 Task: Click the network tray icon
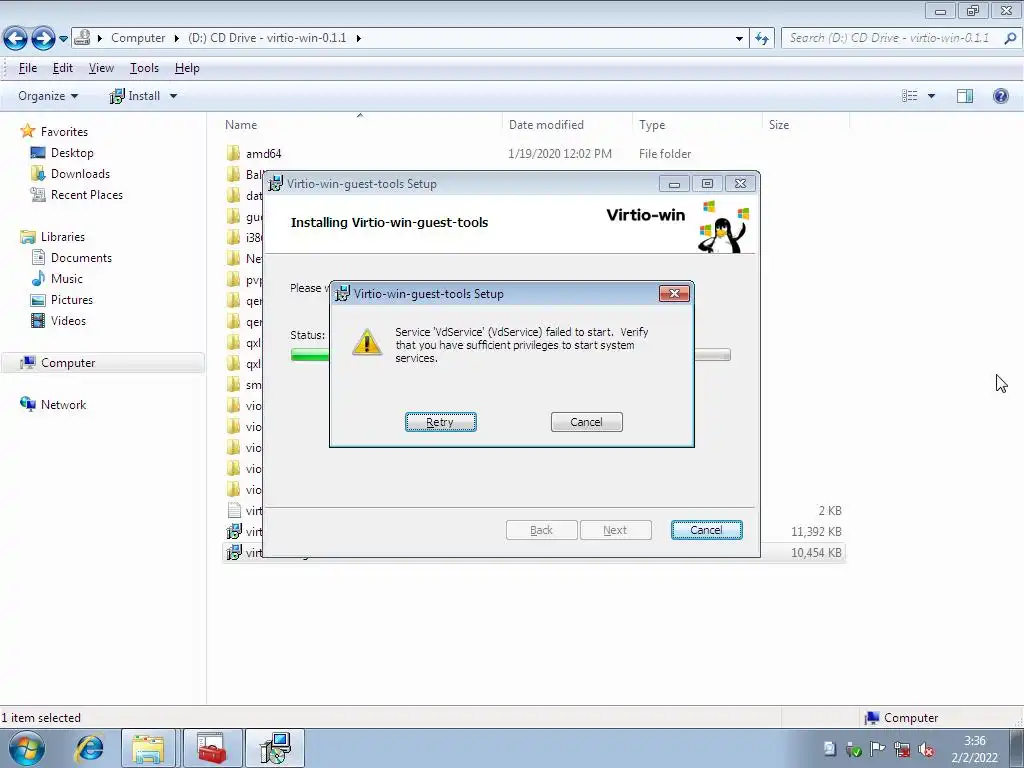click(901, 749)
